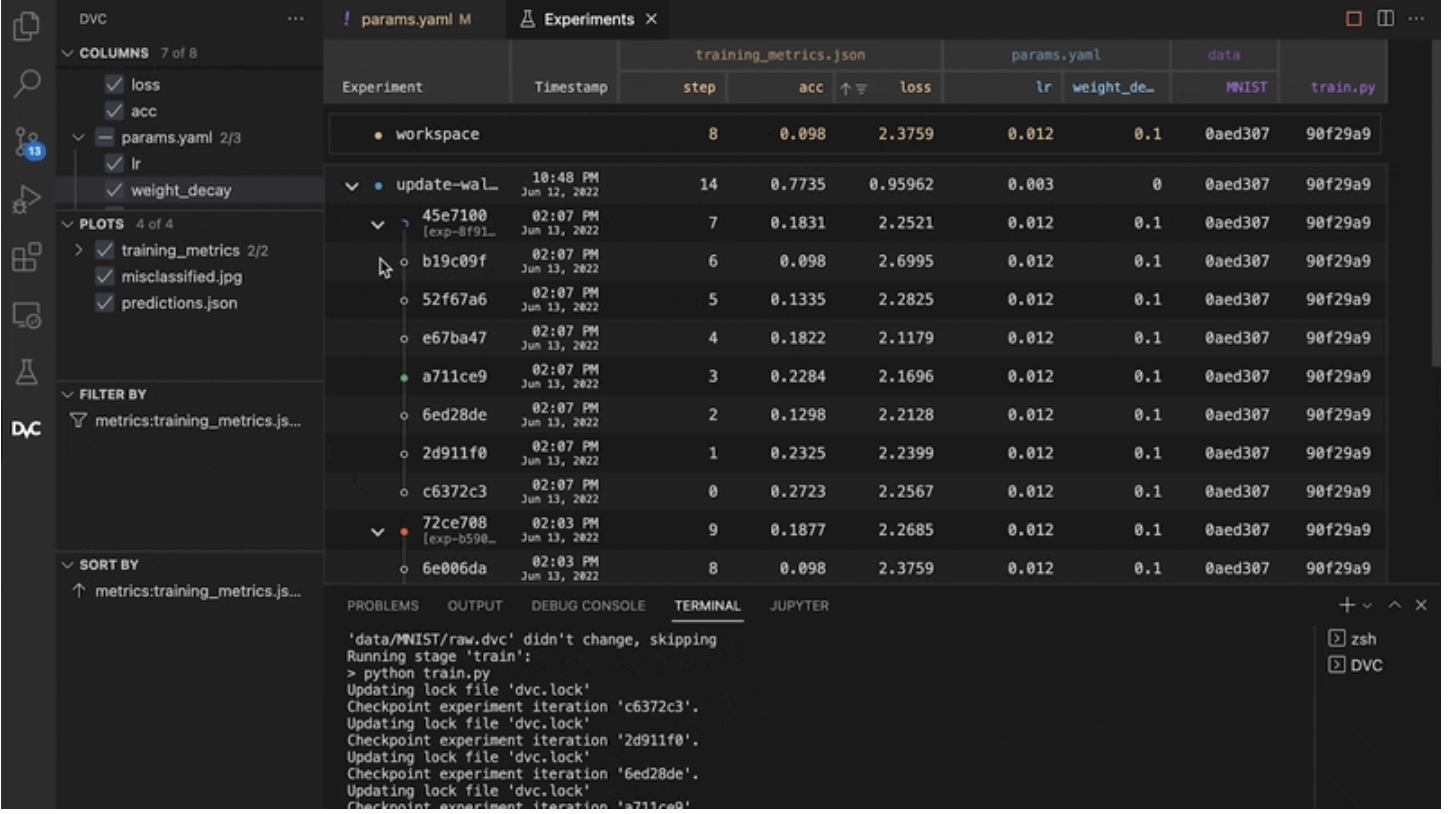The width and height of the screenshot is (1448, 814).
Task: Create a new terminal with the plus icon
Action: pyautogui.click(x=1347, y=605)
